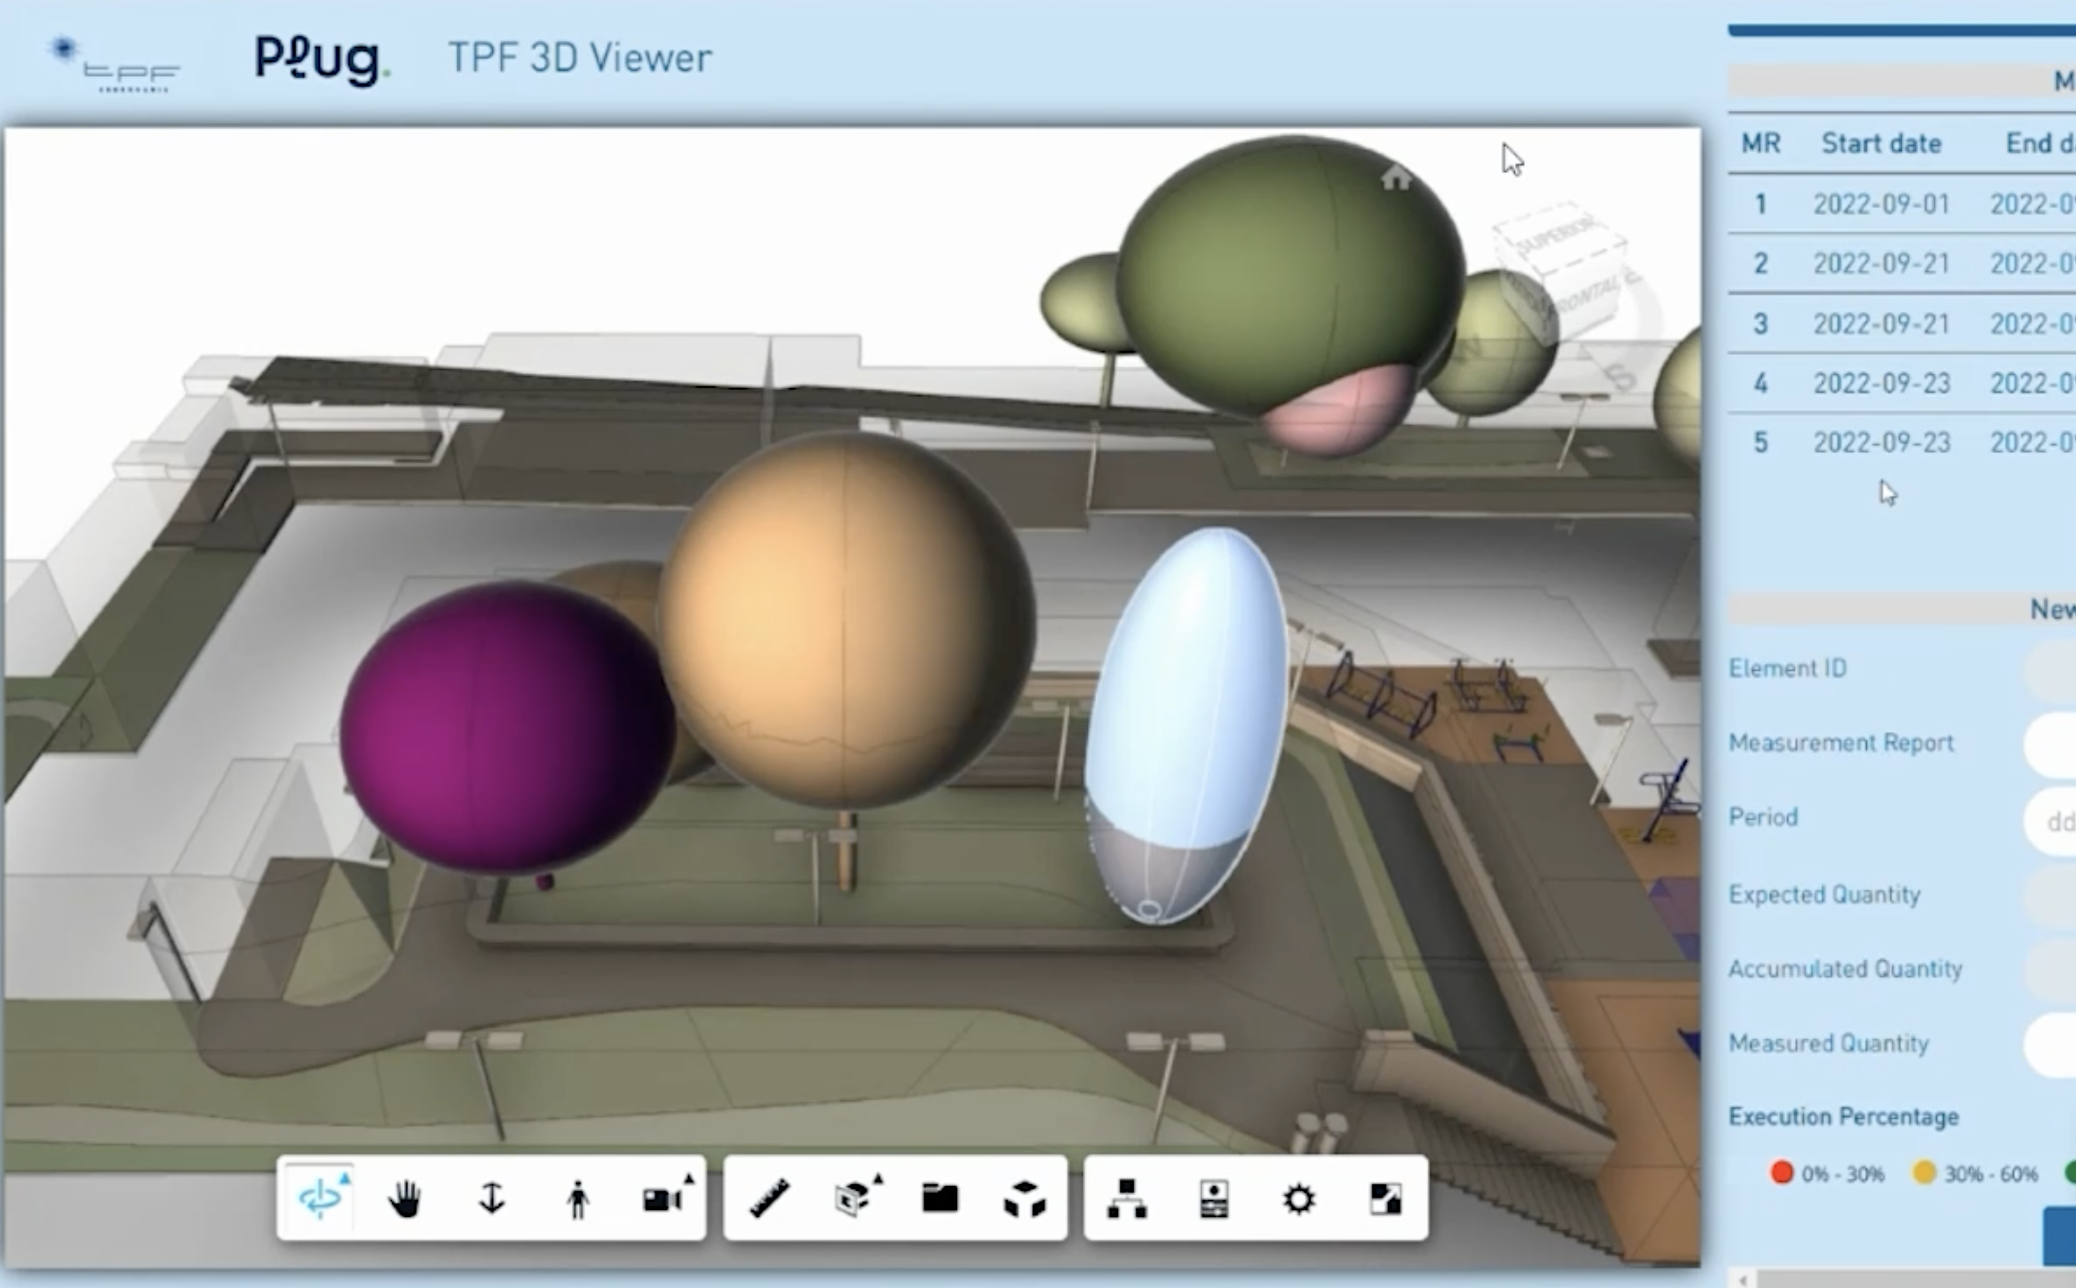Select measurement report row 3 in the table
The height and width of the screenshot is (1288, 2076).
[x=1880, y=324]
